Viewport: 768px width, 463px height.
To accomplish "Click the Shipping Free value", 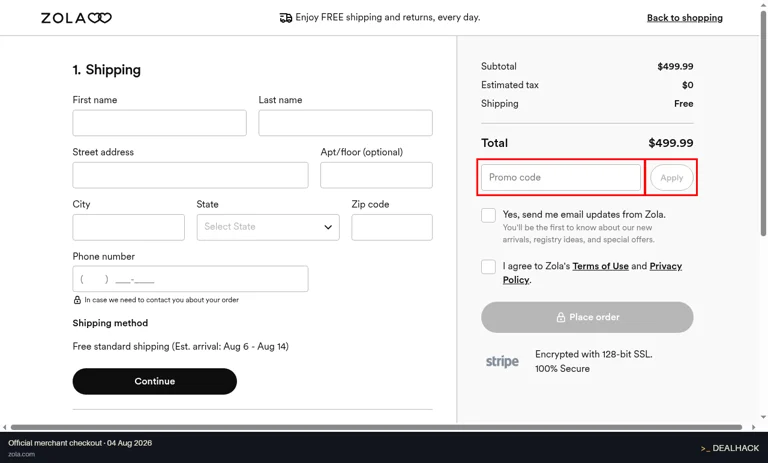I will tap(683, 103).
